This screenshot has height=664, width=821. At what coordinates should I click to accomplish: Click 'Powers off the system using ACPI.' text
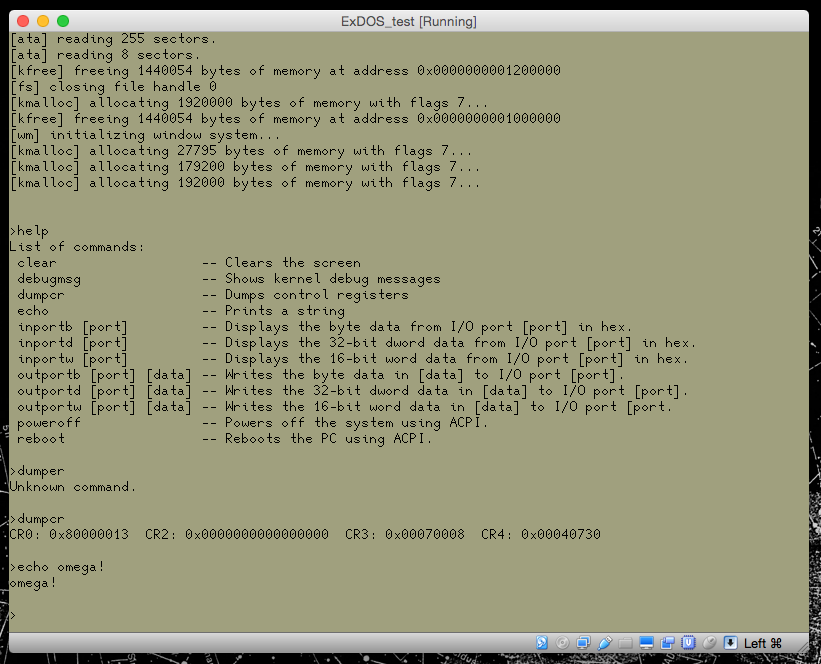click(x=356, y=423)
